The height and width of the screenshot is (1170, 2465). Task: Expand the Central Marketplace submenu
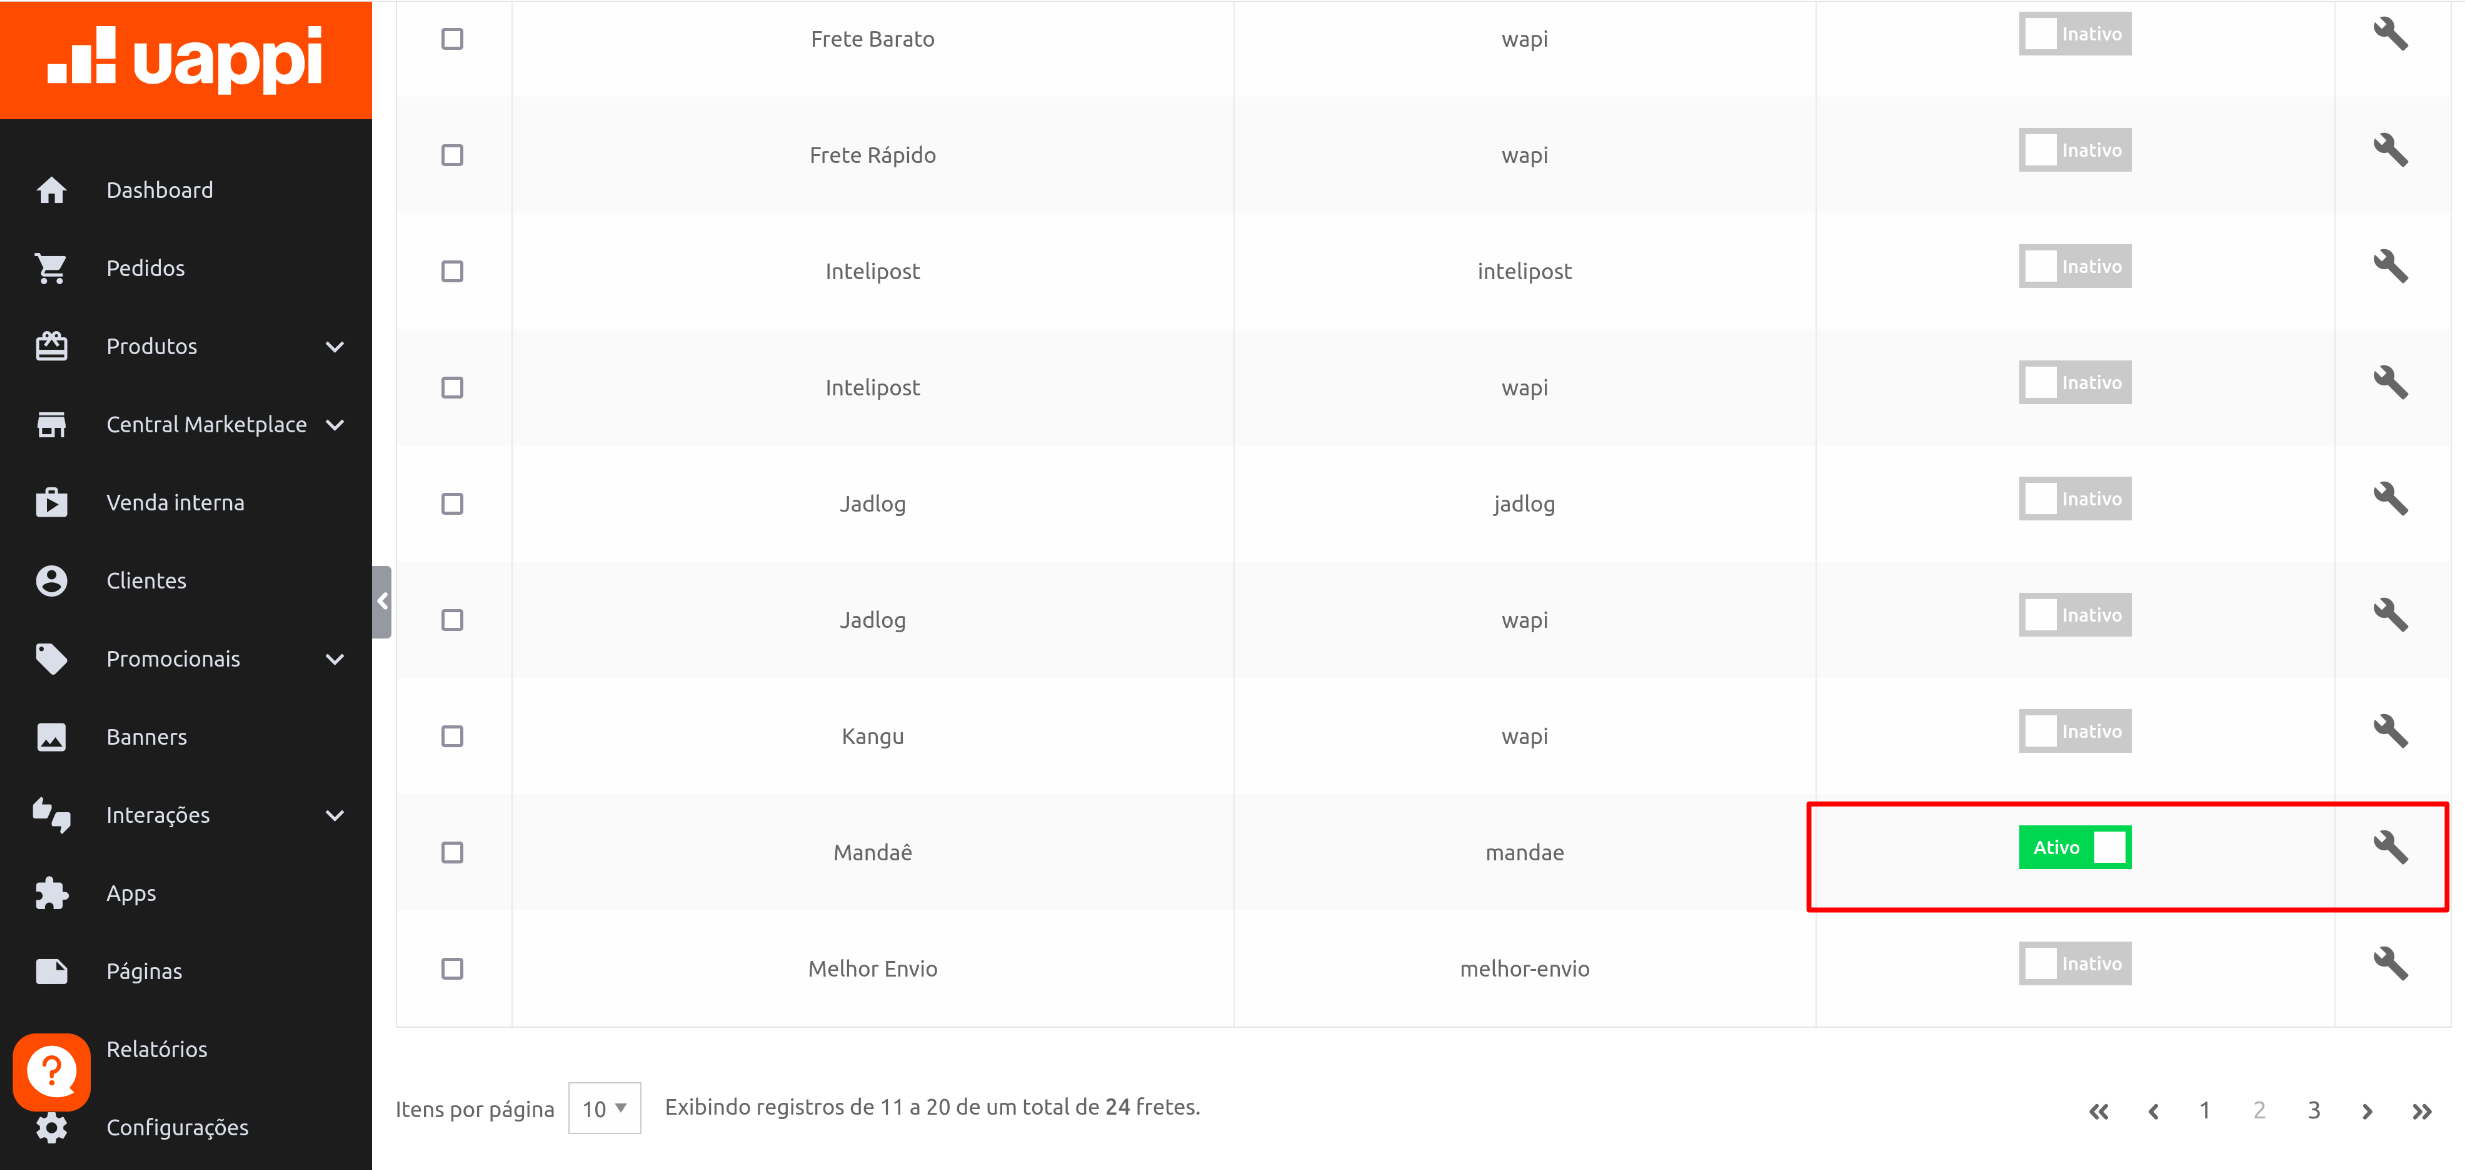click(x=335, y=425)
